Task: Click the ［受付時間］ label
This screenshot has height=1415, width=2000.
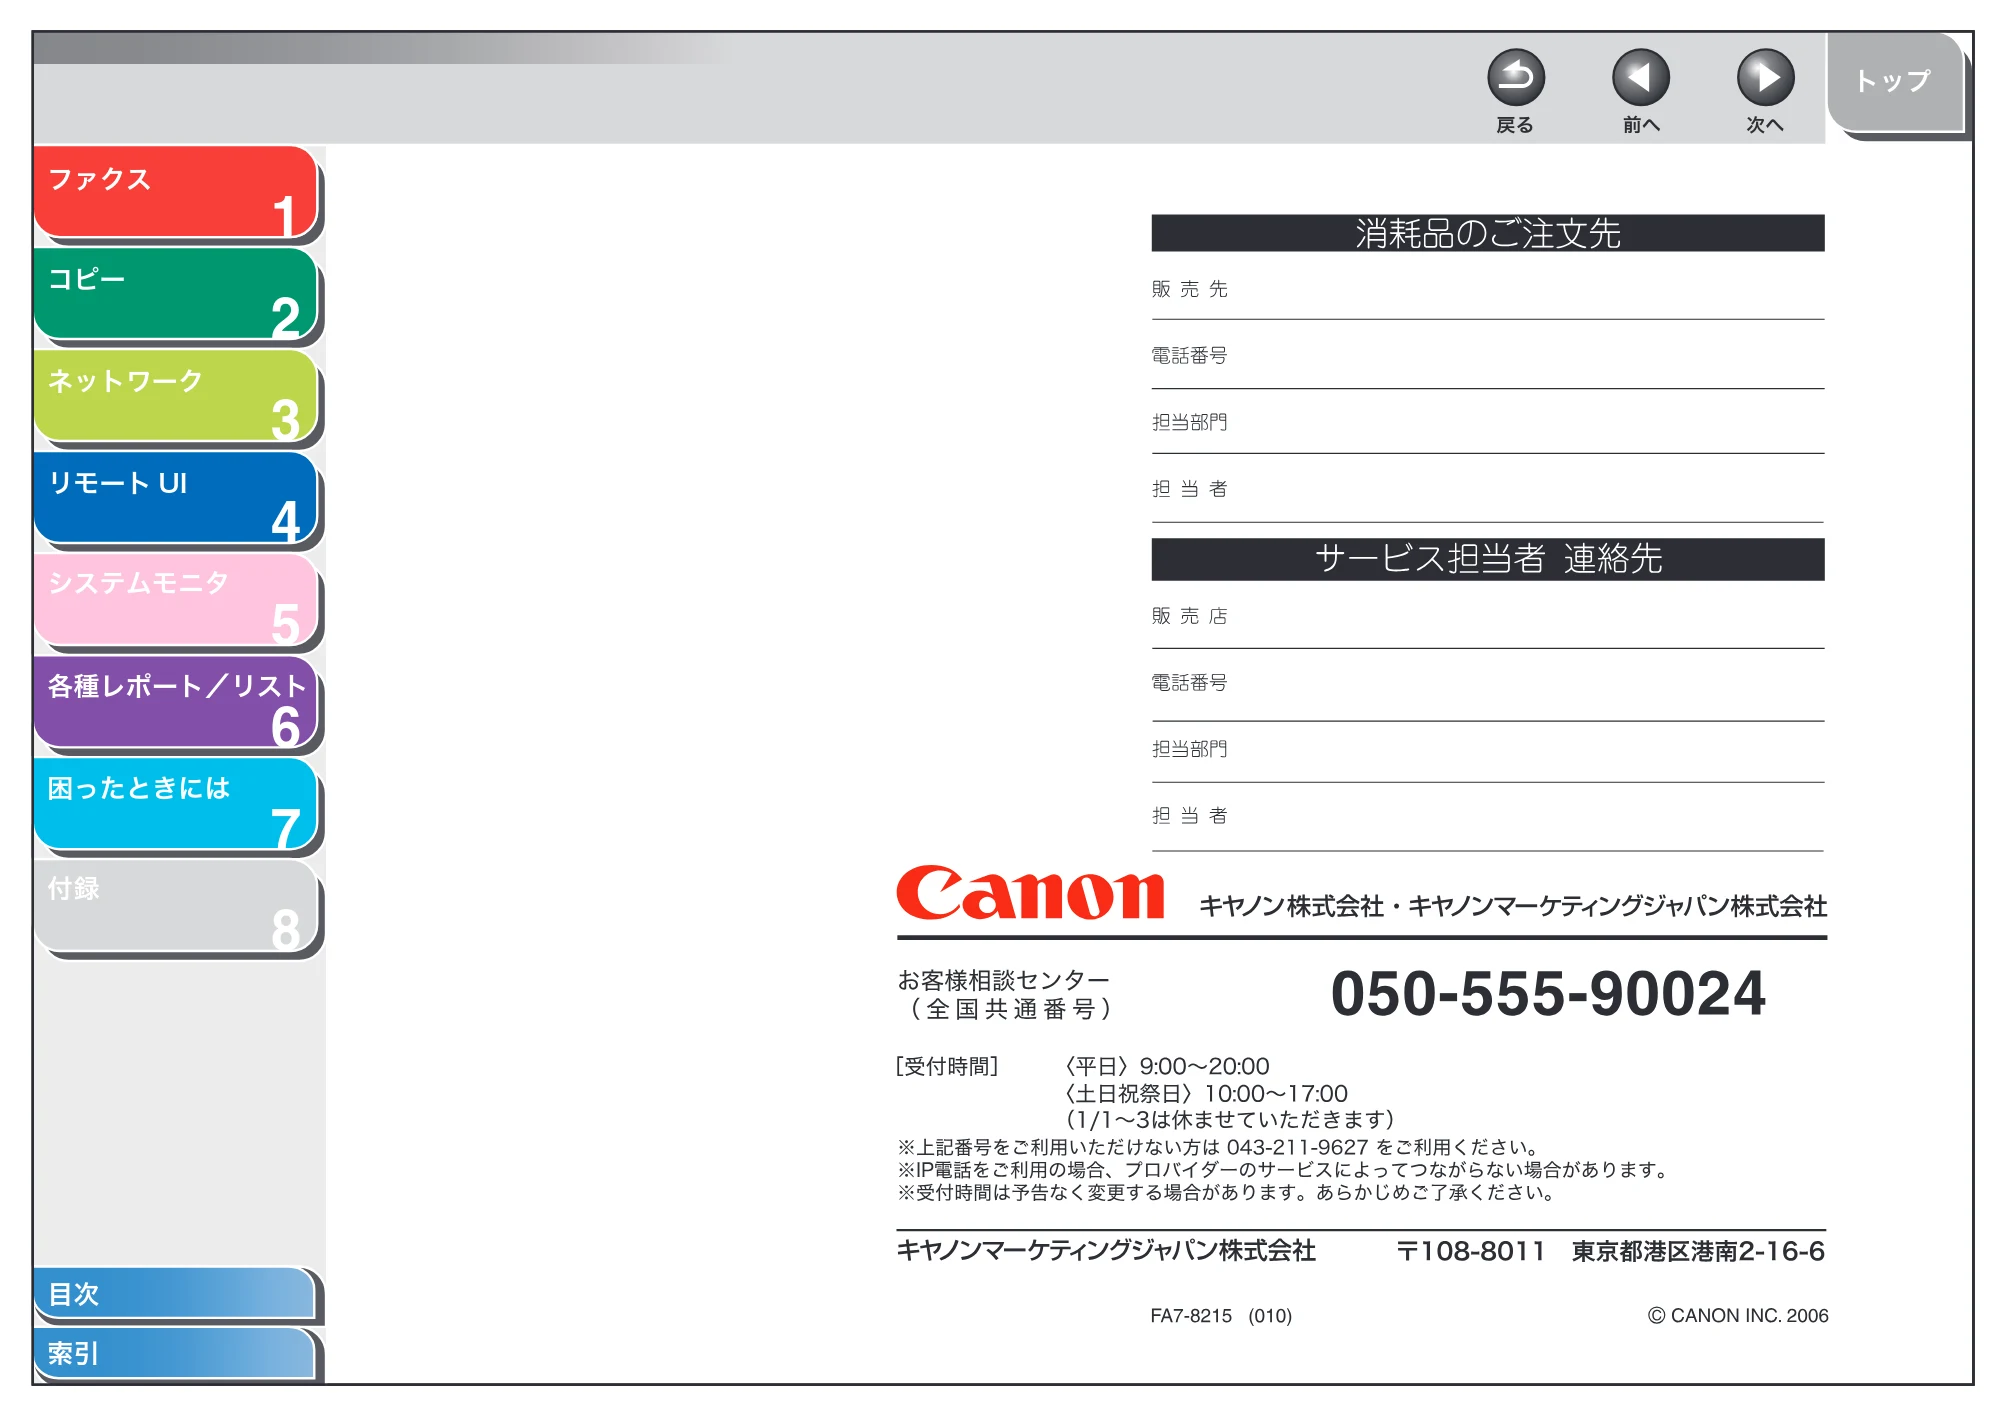Action: click(946, 1067)
